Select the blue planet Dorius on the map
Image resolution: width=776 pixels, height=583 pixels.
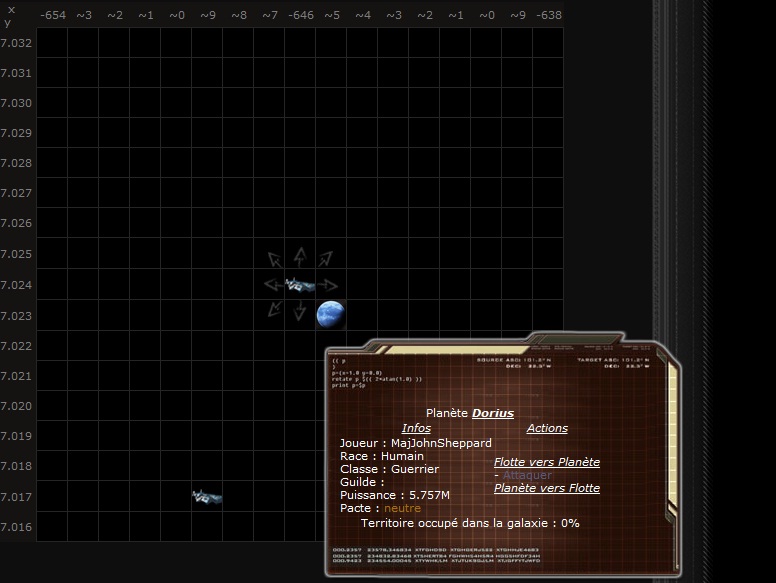(x=330, y=314)
